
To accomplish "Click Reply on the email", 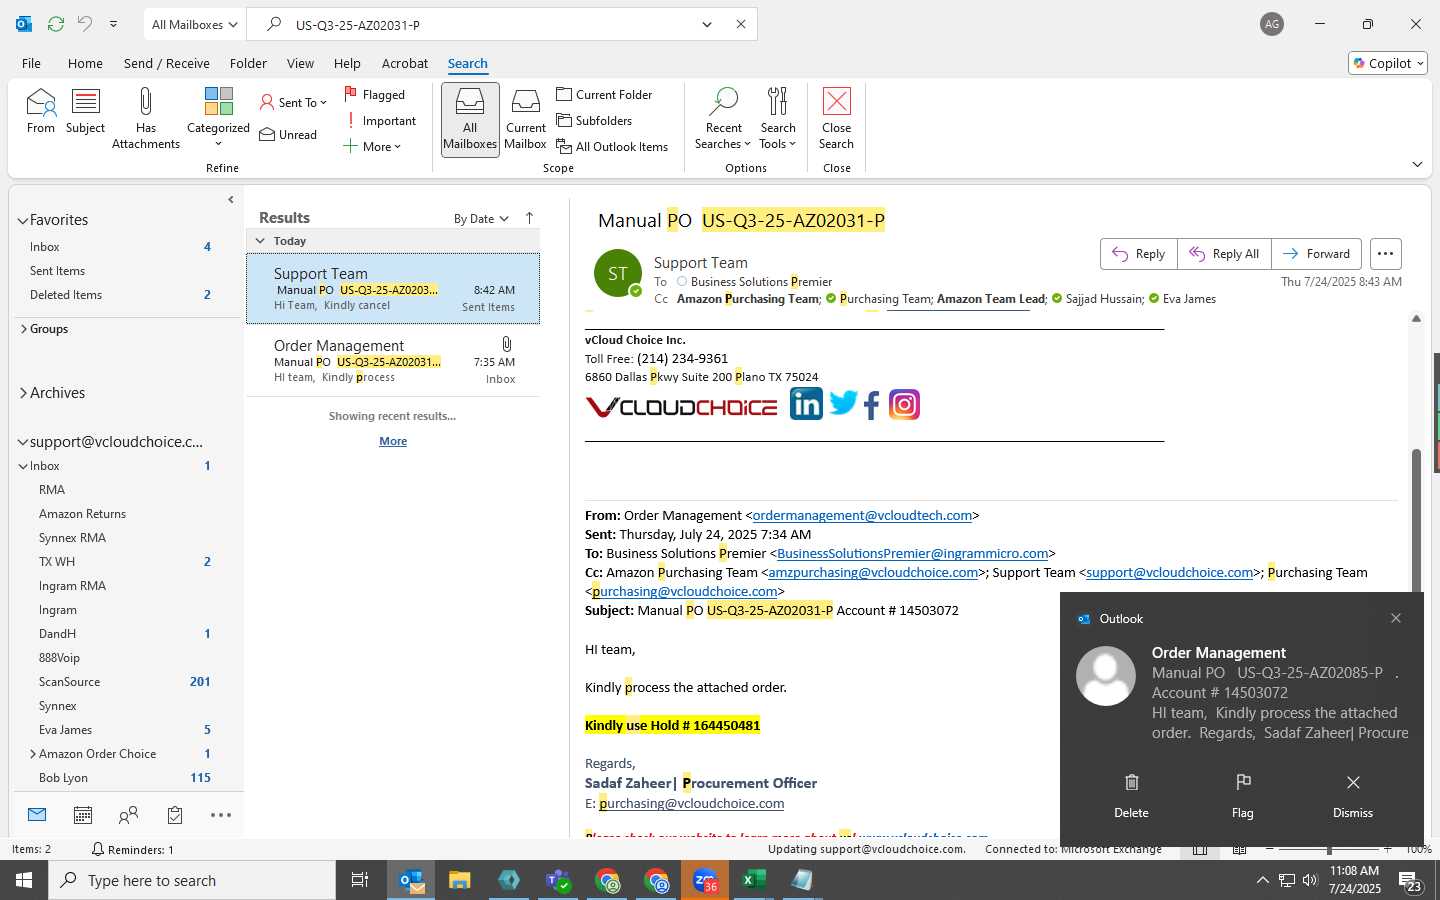I will pyautogui.click(x=1139, y=254).
